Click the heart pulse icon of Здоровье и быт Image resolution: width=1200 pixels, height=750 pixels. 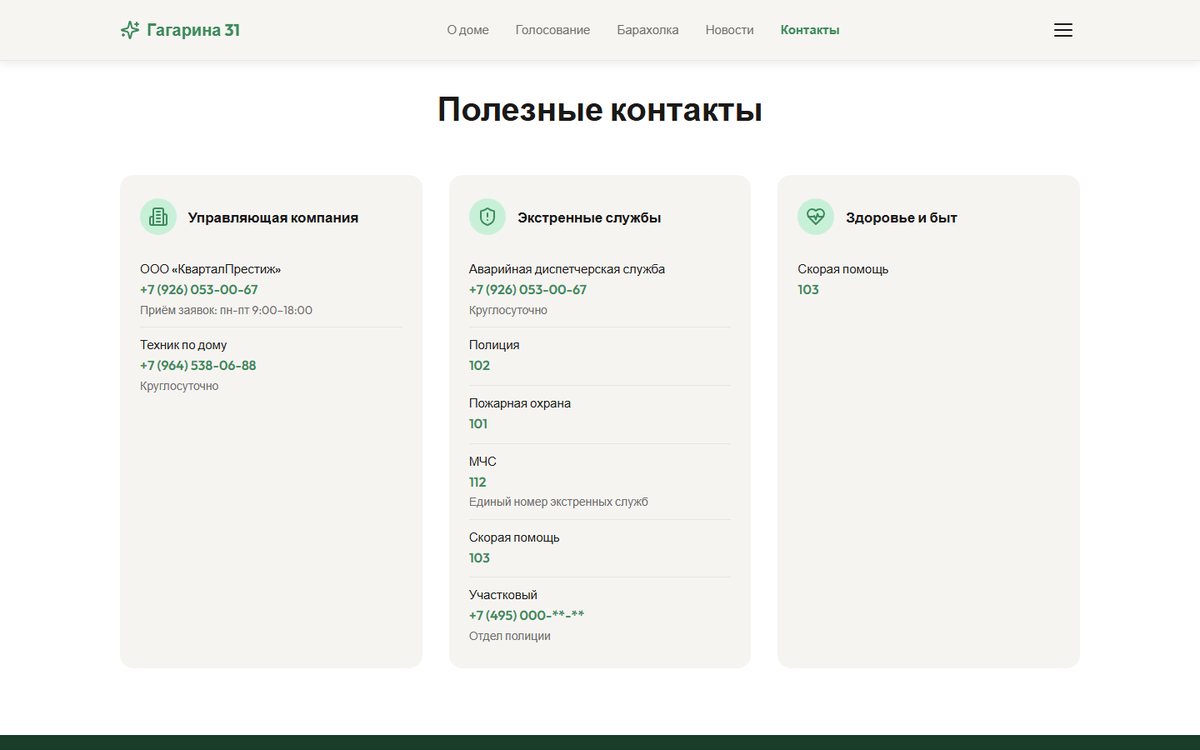[x=816, y=217]
